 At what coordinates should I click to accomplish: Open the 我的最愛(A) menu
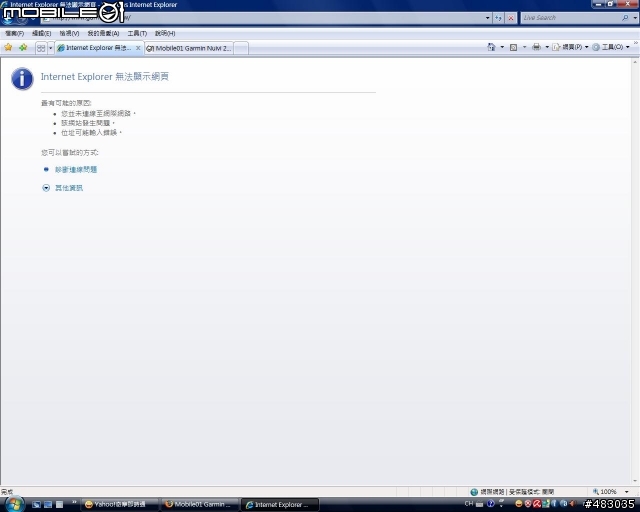tap(103, 33)
